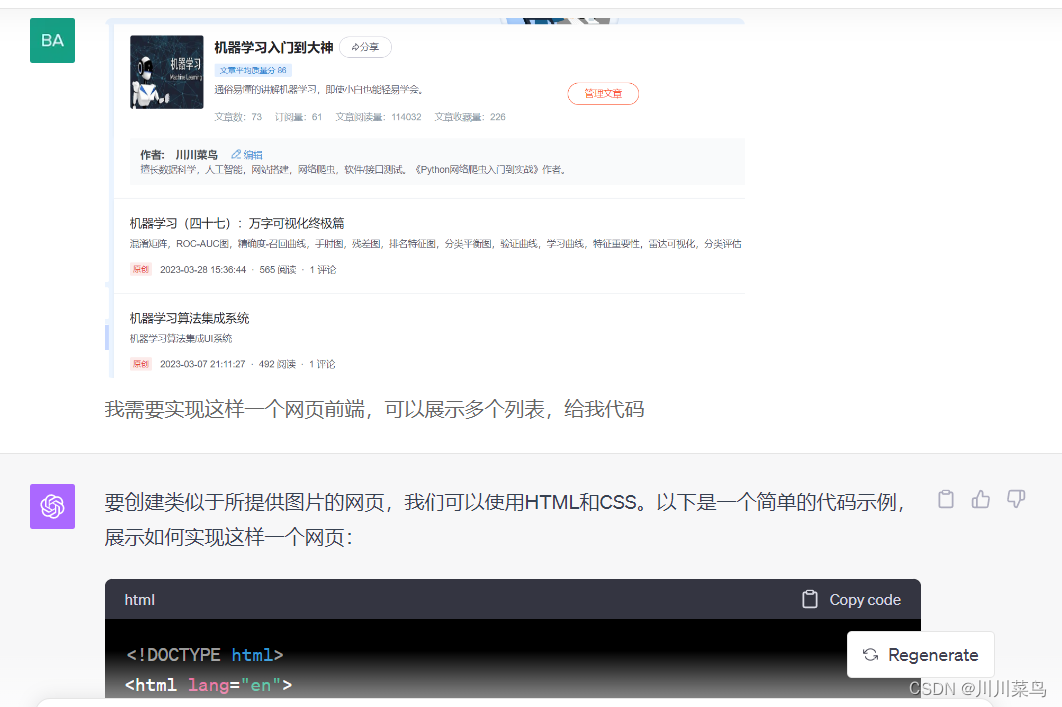
Task: Click the 文章平均质量分 86 badge
Action: coord(253,70)
